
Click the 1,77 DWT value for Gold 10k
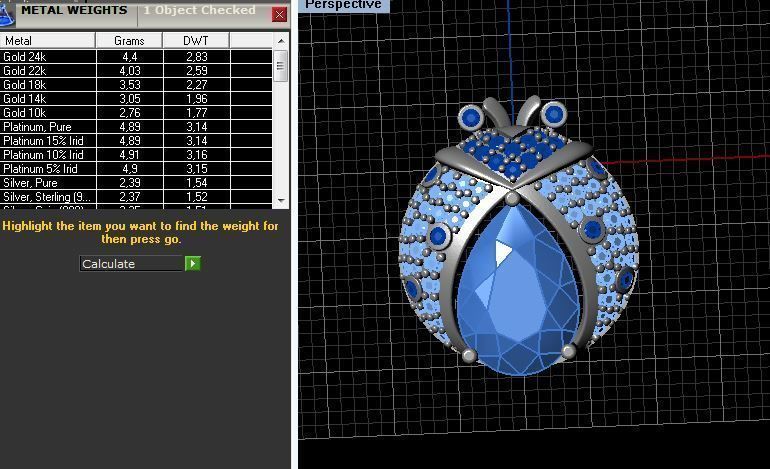[x=197, y=112]
